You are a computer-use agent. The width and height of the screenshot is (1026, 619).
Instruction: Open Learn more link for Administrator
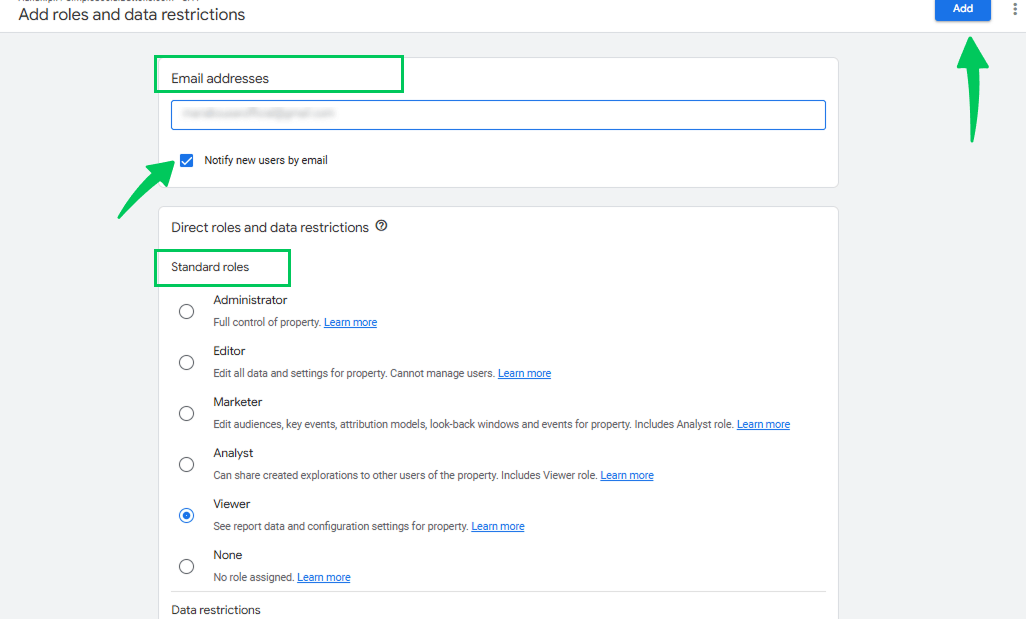(350, 322)
